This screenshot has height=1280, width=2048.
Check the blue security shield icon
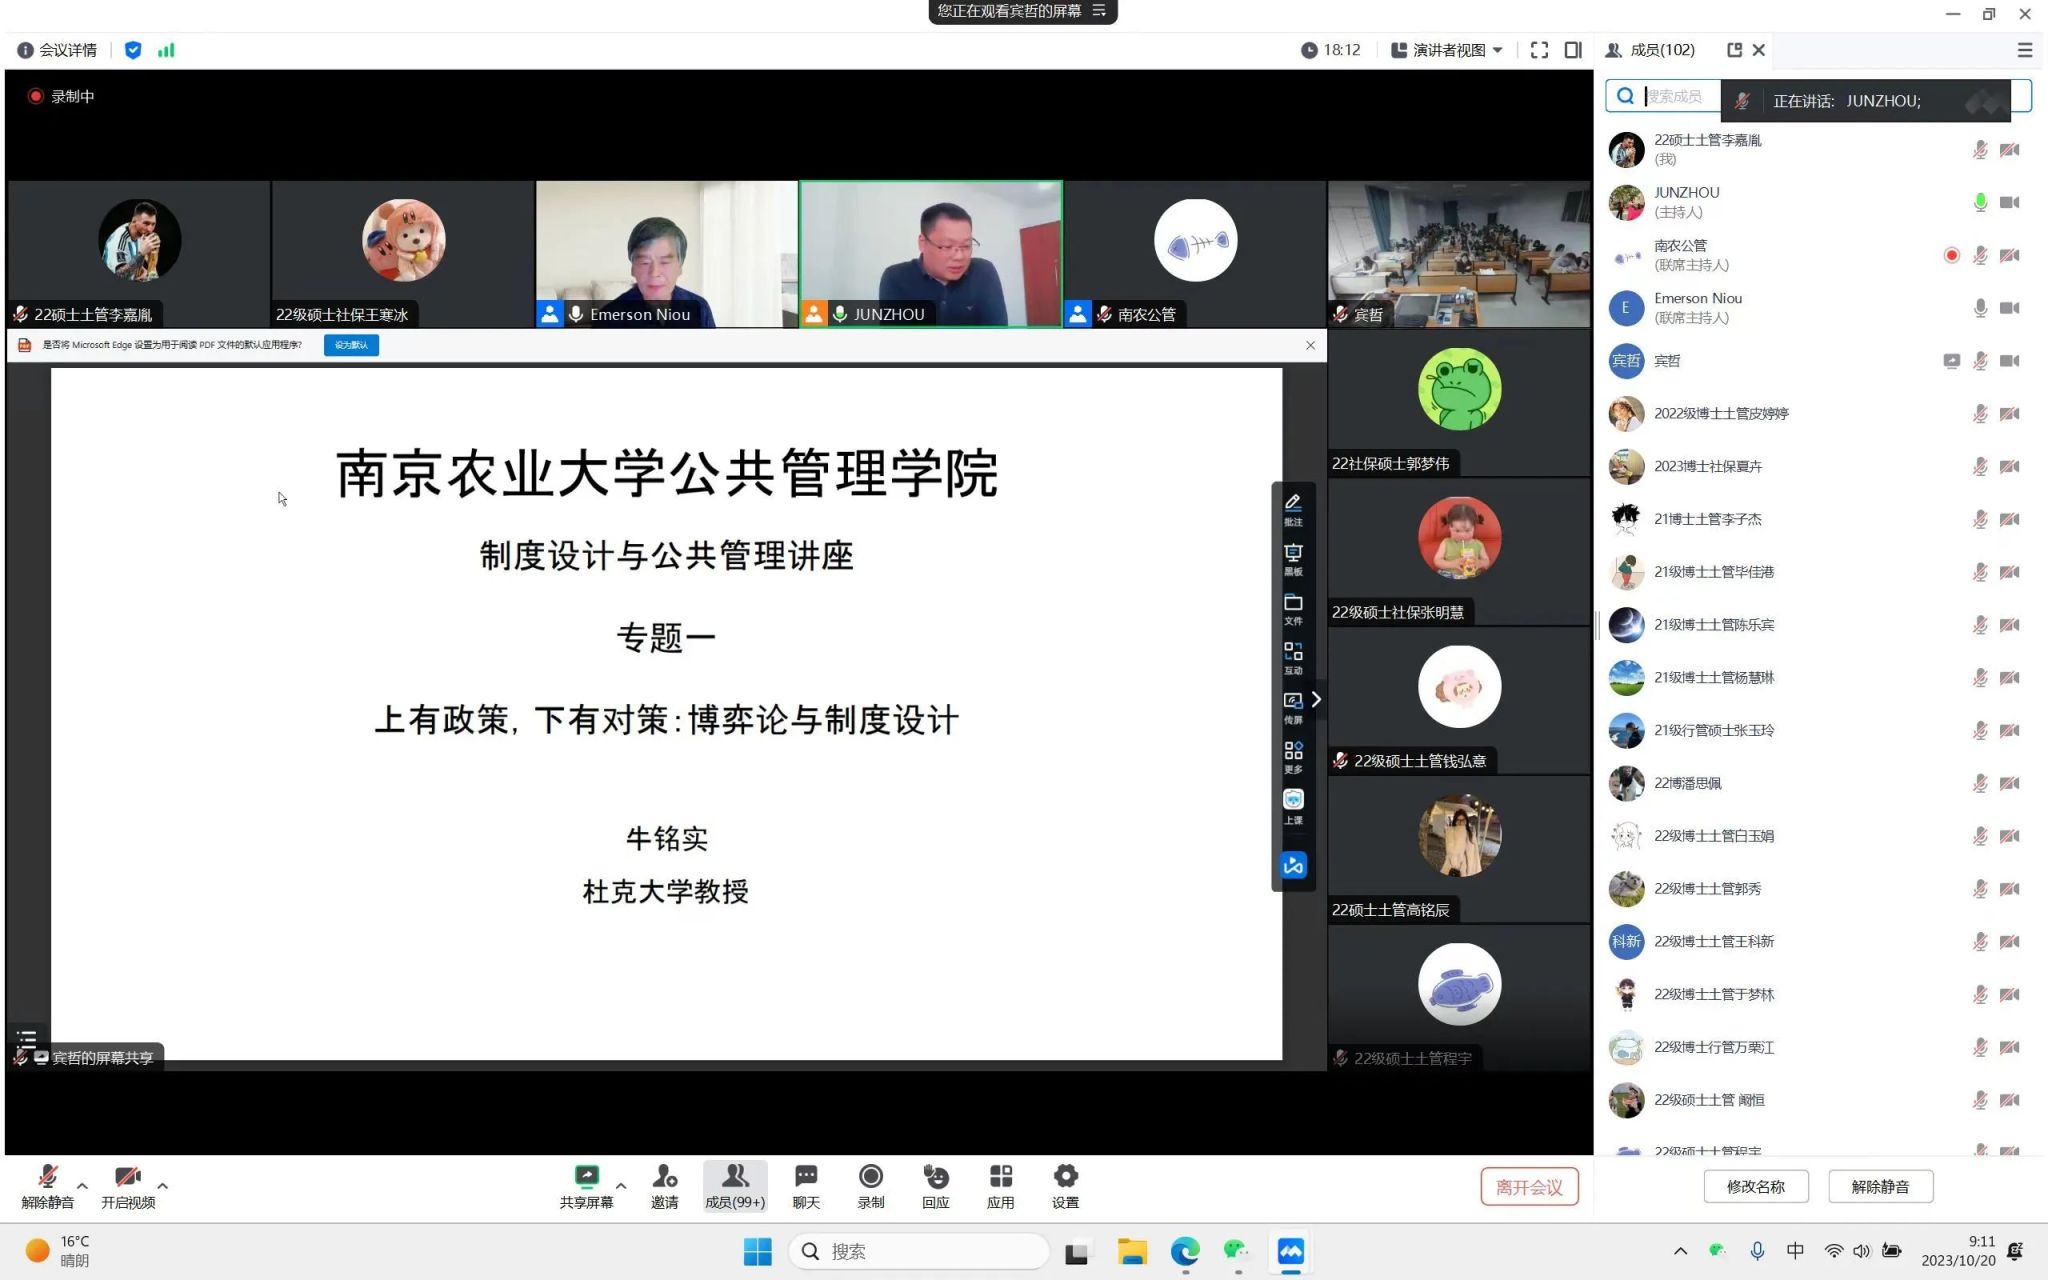[x=133, y=50]
